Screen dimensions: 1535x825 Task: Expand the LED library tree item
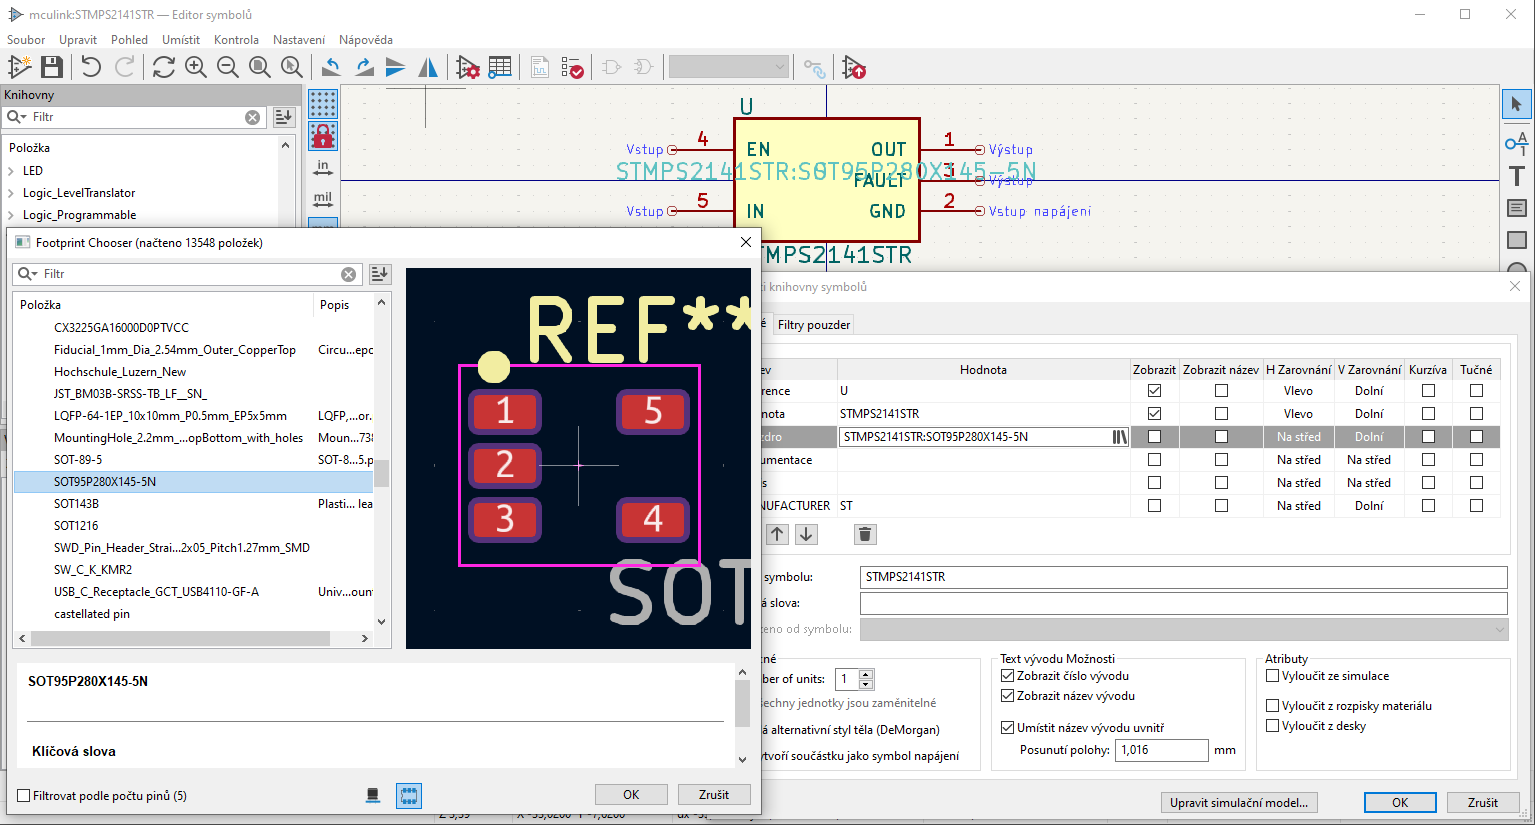click(x=11, y=171)
